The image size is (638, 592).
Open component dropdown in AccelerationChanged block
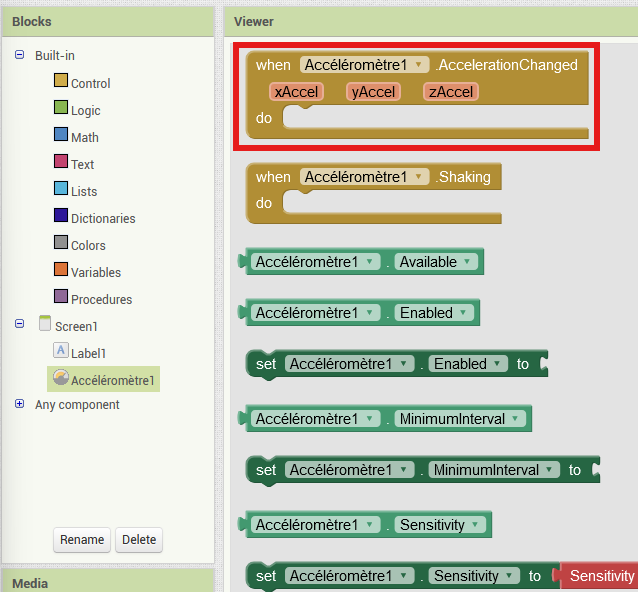coord(419,65)
